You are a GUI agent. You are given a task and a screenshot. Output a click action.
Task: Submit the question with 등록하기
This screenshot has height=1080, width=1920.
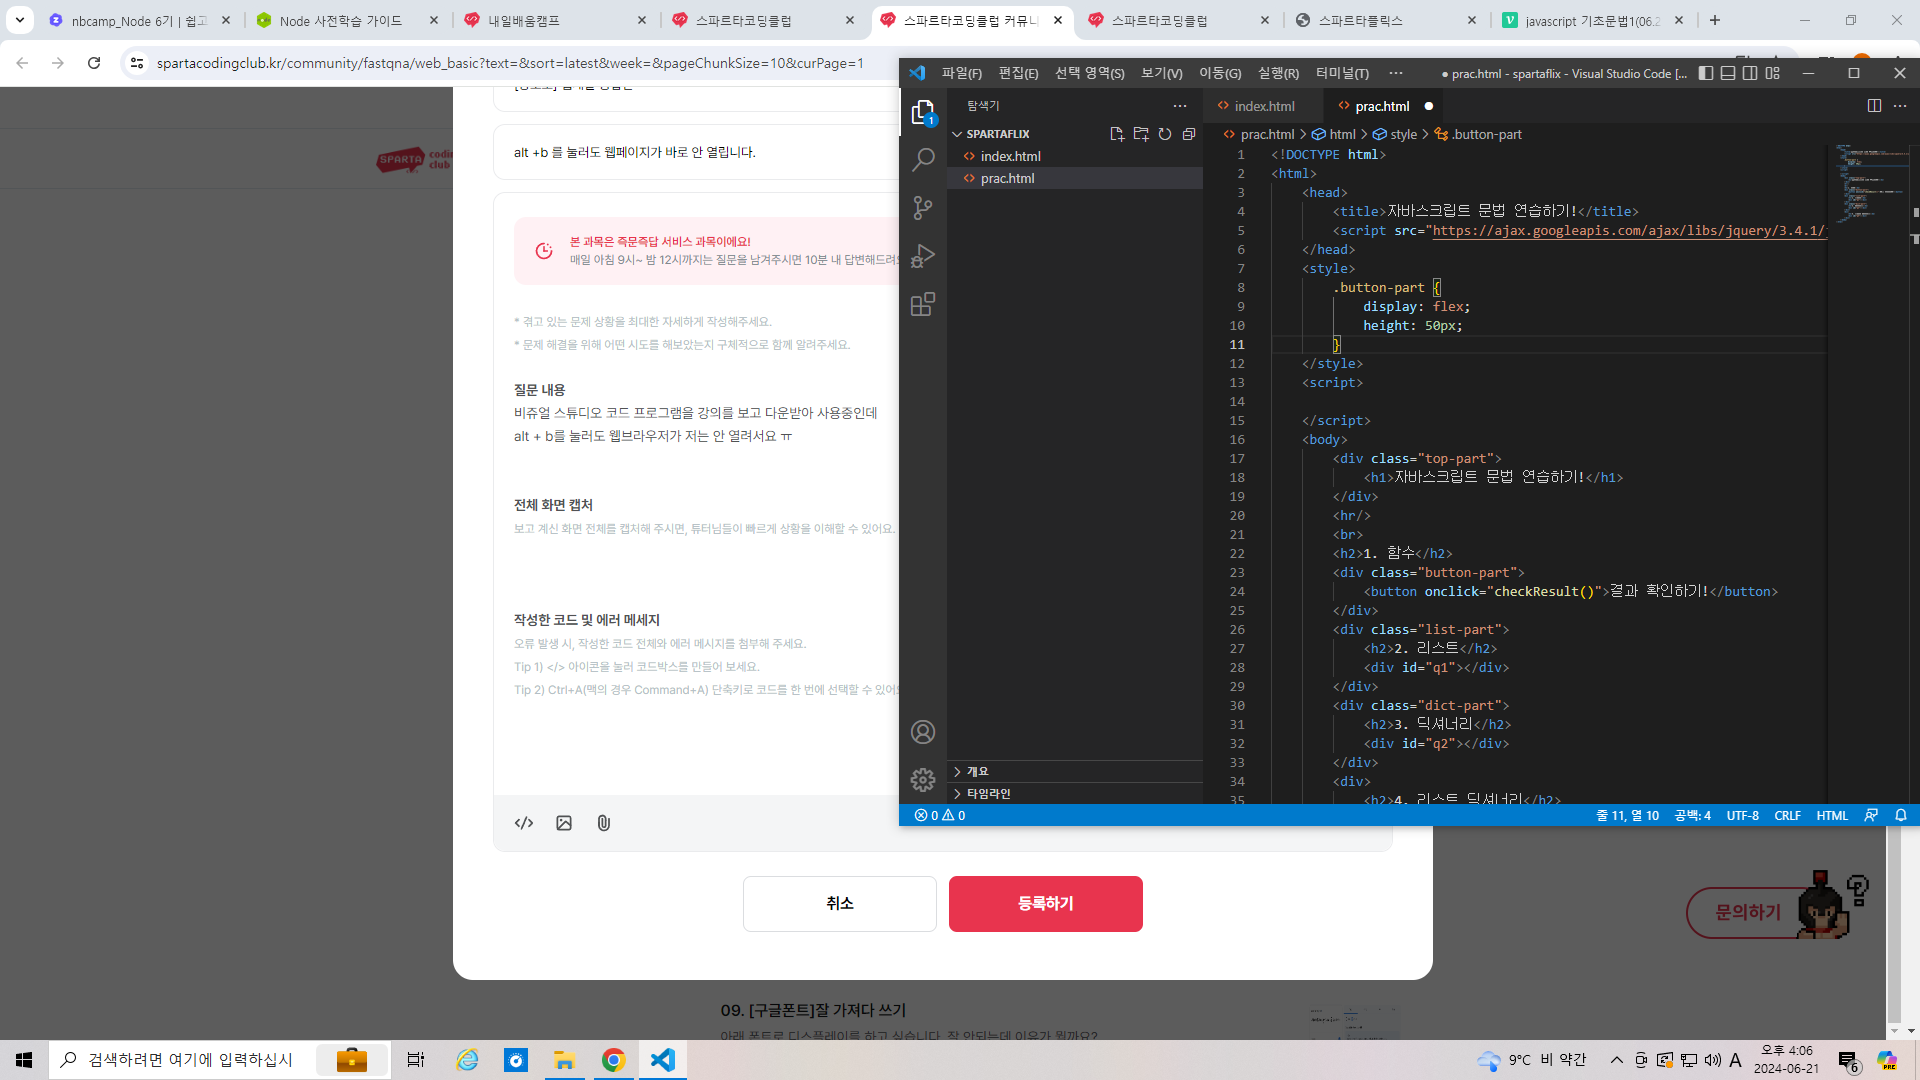(x=1046, y=904)
